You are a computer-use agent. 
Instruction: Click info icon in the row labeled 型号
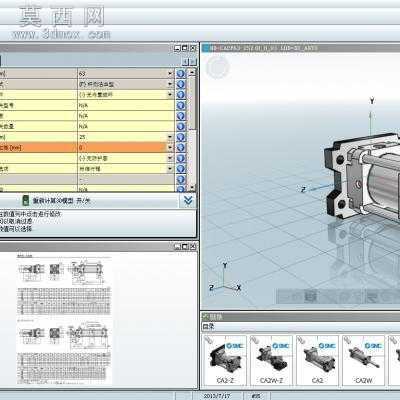(x=181, y=105)
